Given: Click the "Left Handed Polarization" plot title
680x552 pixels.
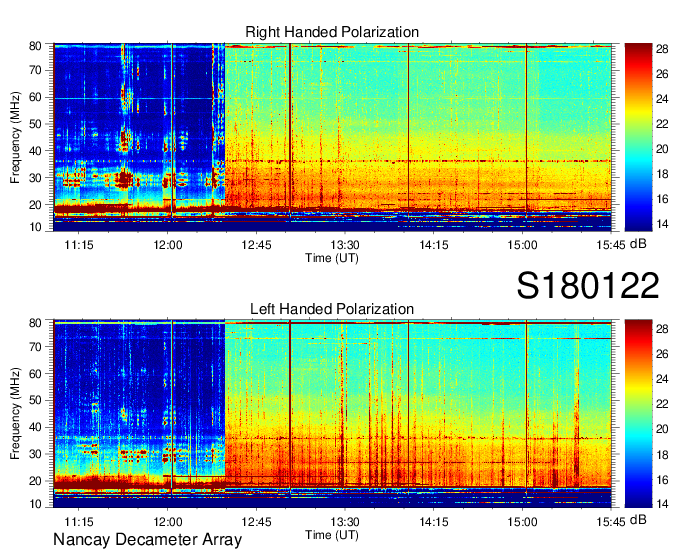Looking at the screenshot, I should pyautogui.click(x=332, y=309).
